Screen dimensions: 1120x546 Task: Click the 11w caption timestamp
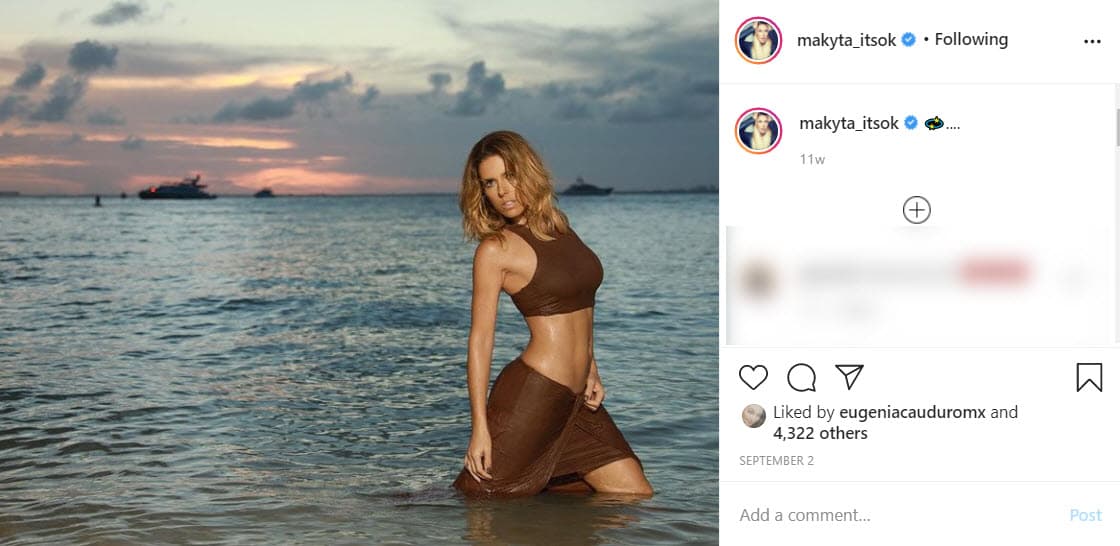click(812, 159)
